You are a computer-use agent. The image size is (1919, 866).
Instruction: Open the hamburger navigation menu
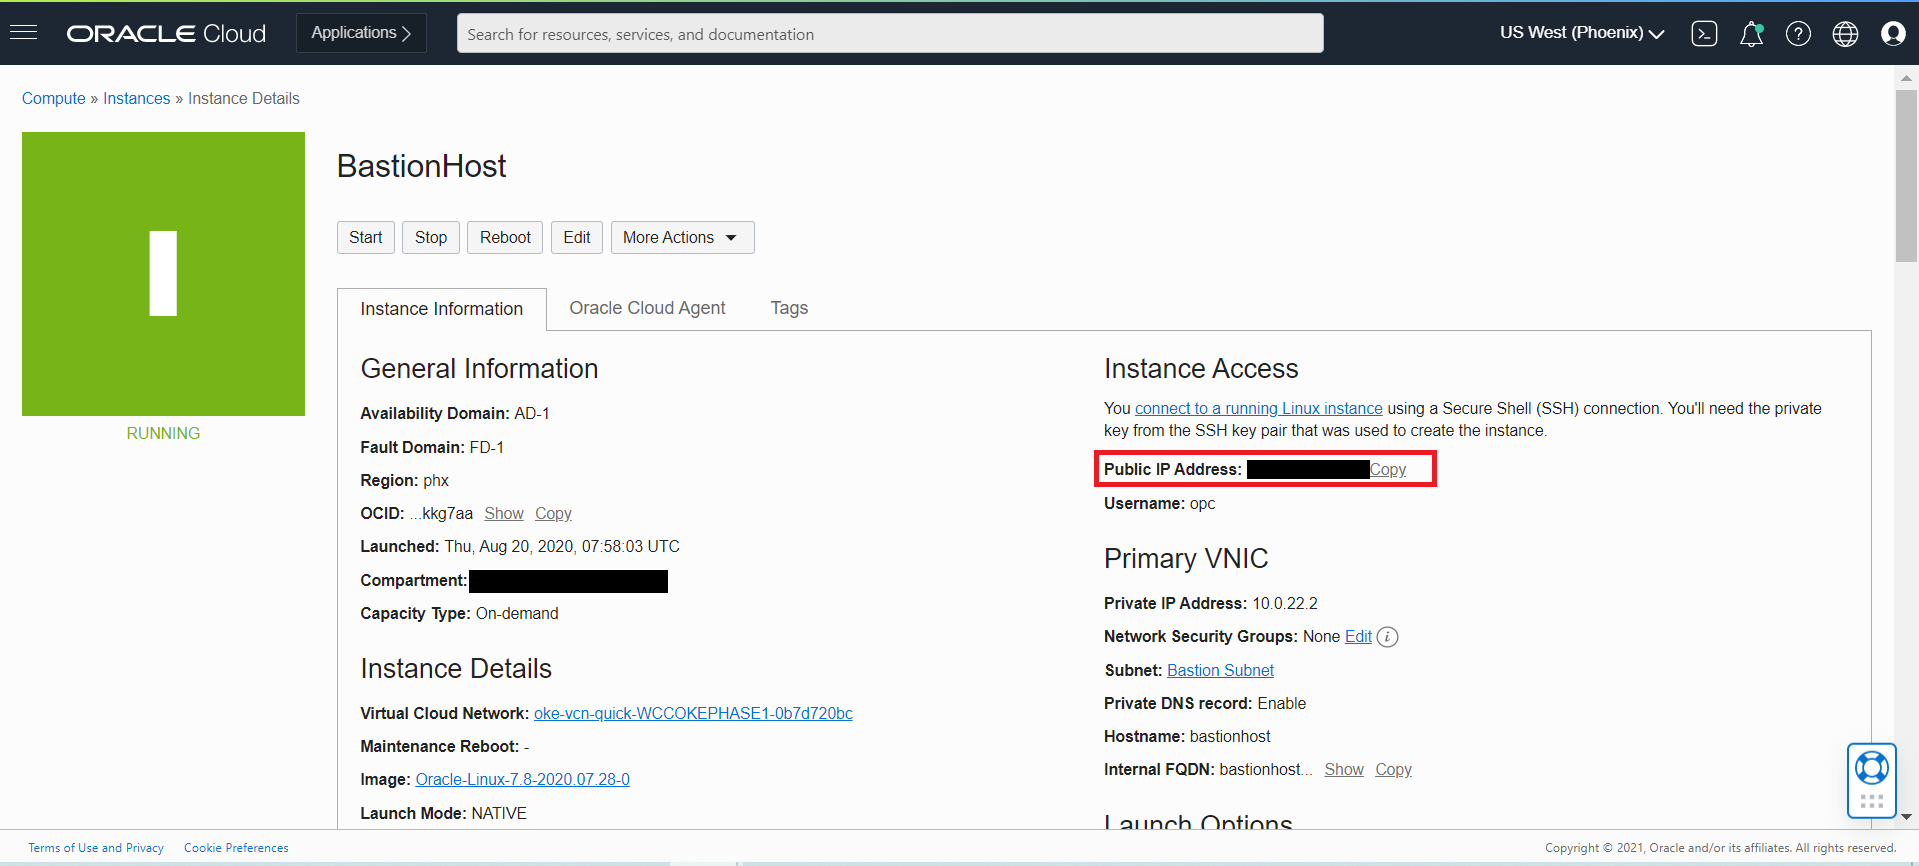click(x=23, y=33)
